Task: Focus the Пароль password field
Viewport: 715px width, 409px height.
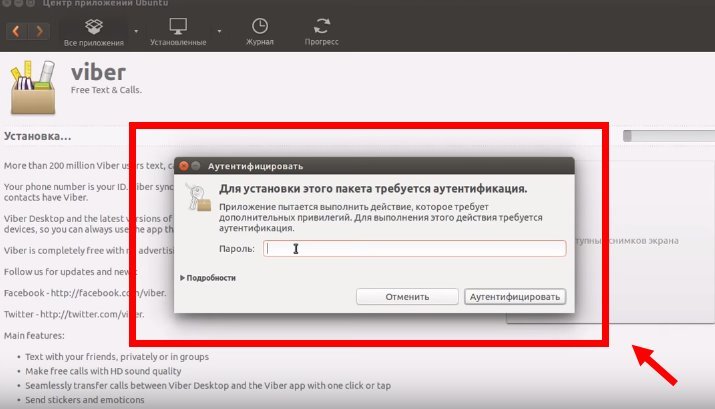Action: click(415, 248)
